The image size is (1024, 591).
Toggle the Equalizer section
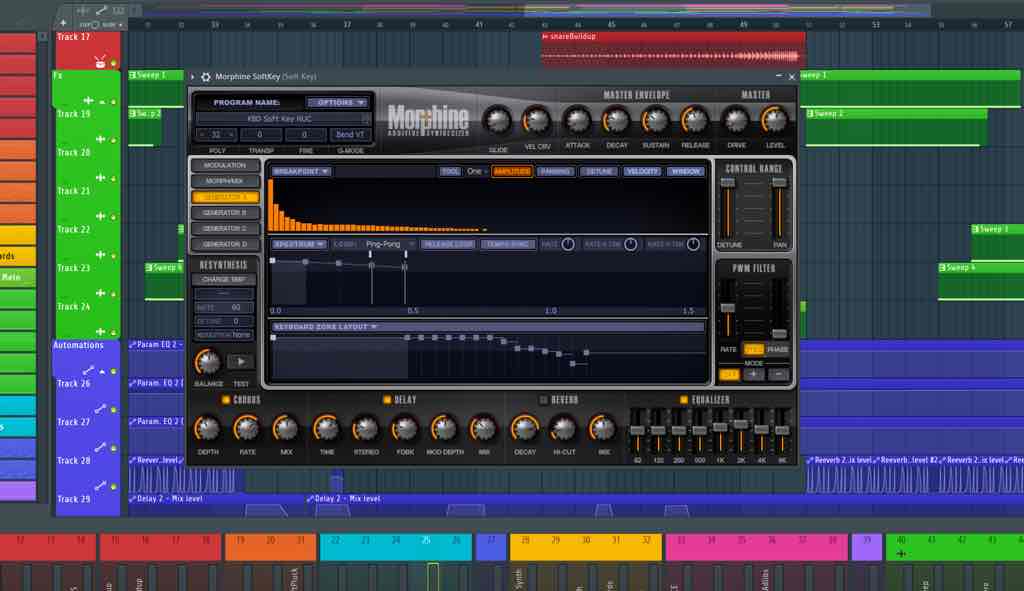point(684,400)
